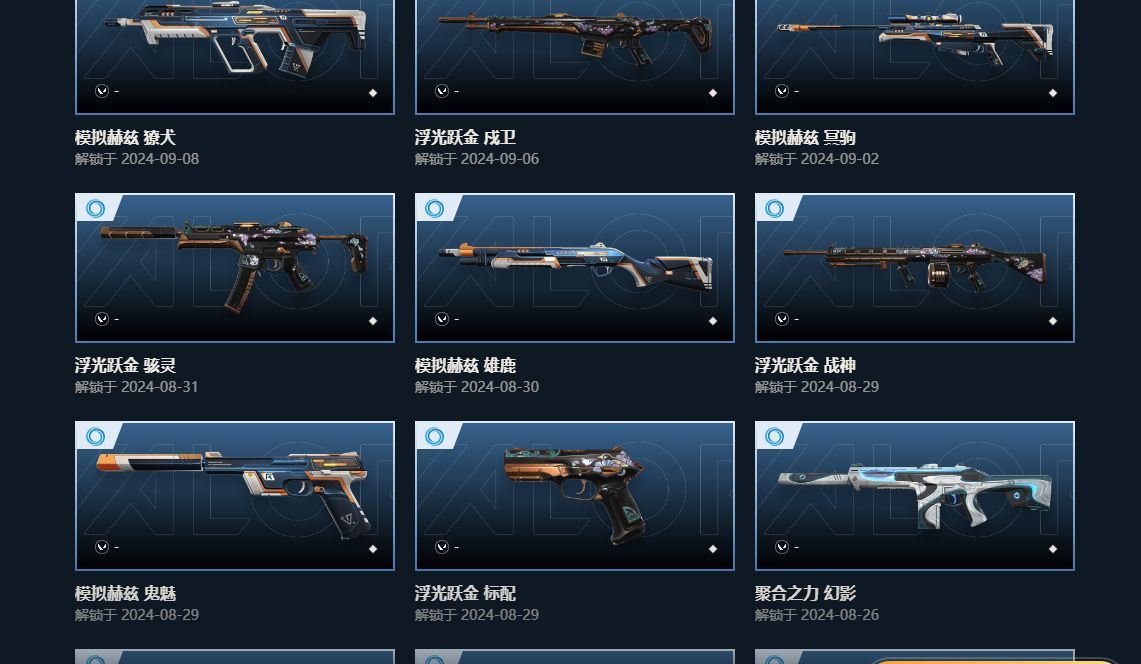1141x664 pixels.
Task: Click the Valorant logo icon on 模拟赫兹 冥驹 card
Action: [x=782, y=91]
